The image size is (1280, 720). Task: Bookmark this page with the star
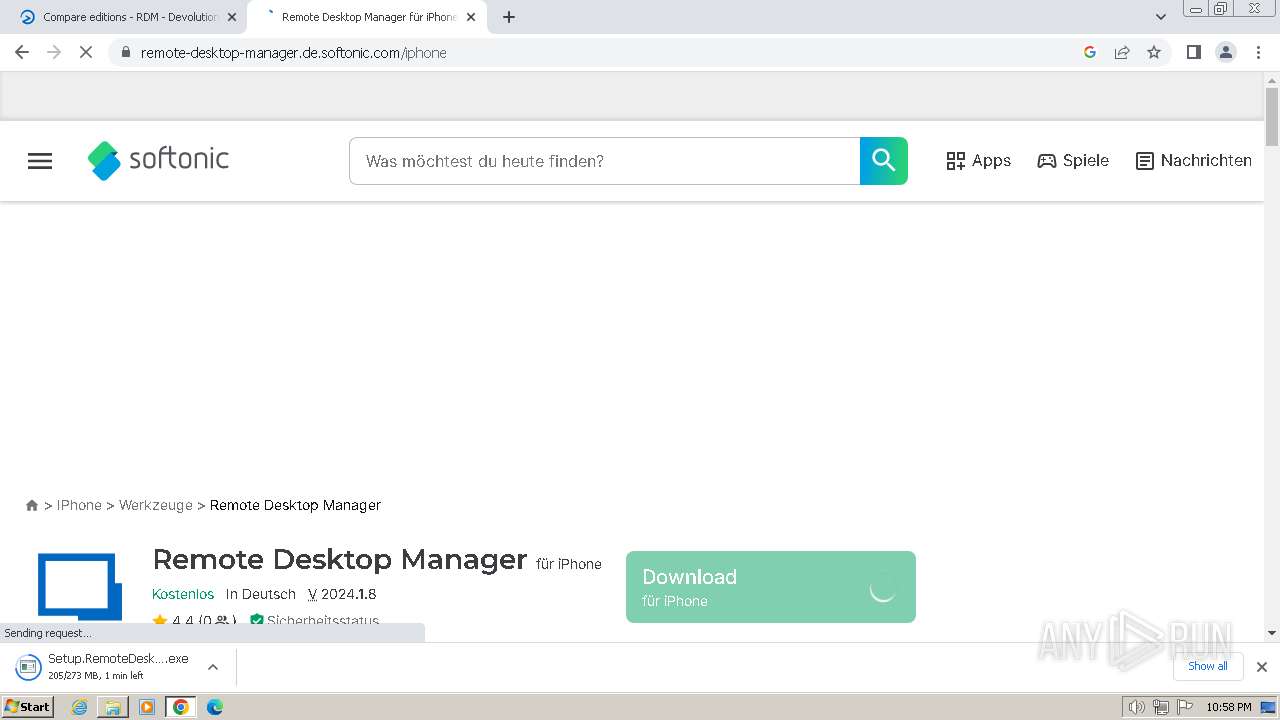(1154, 52)
